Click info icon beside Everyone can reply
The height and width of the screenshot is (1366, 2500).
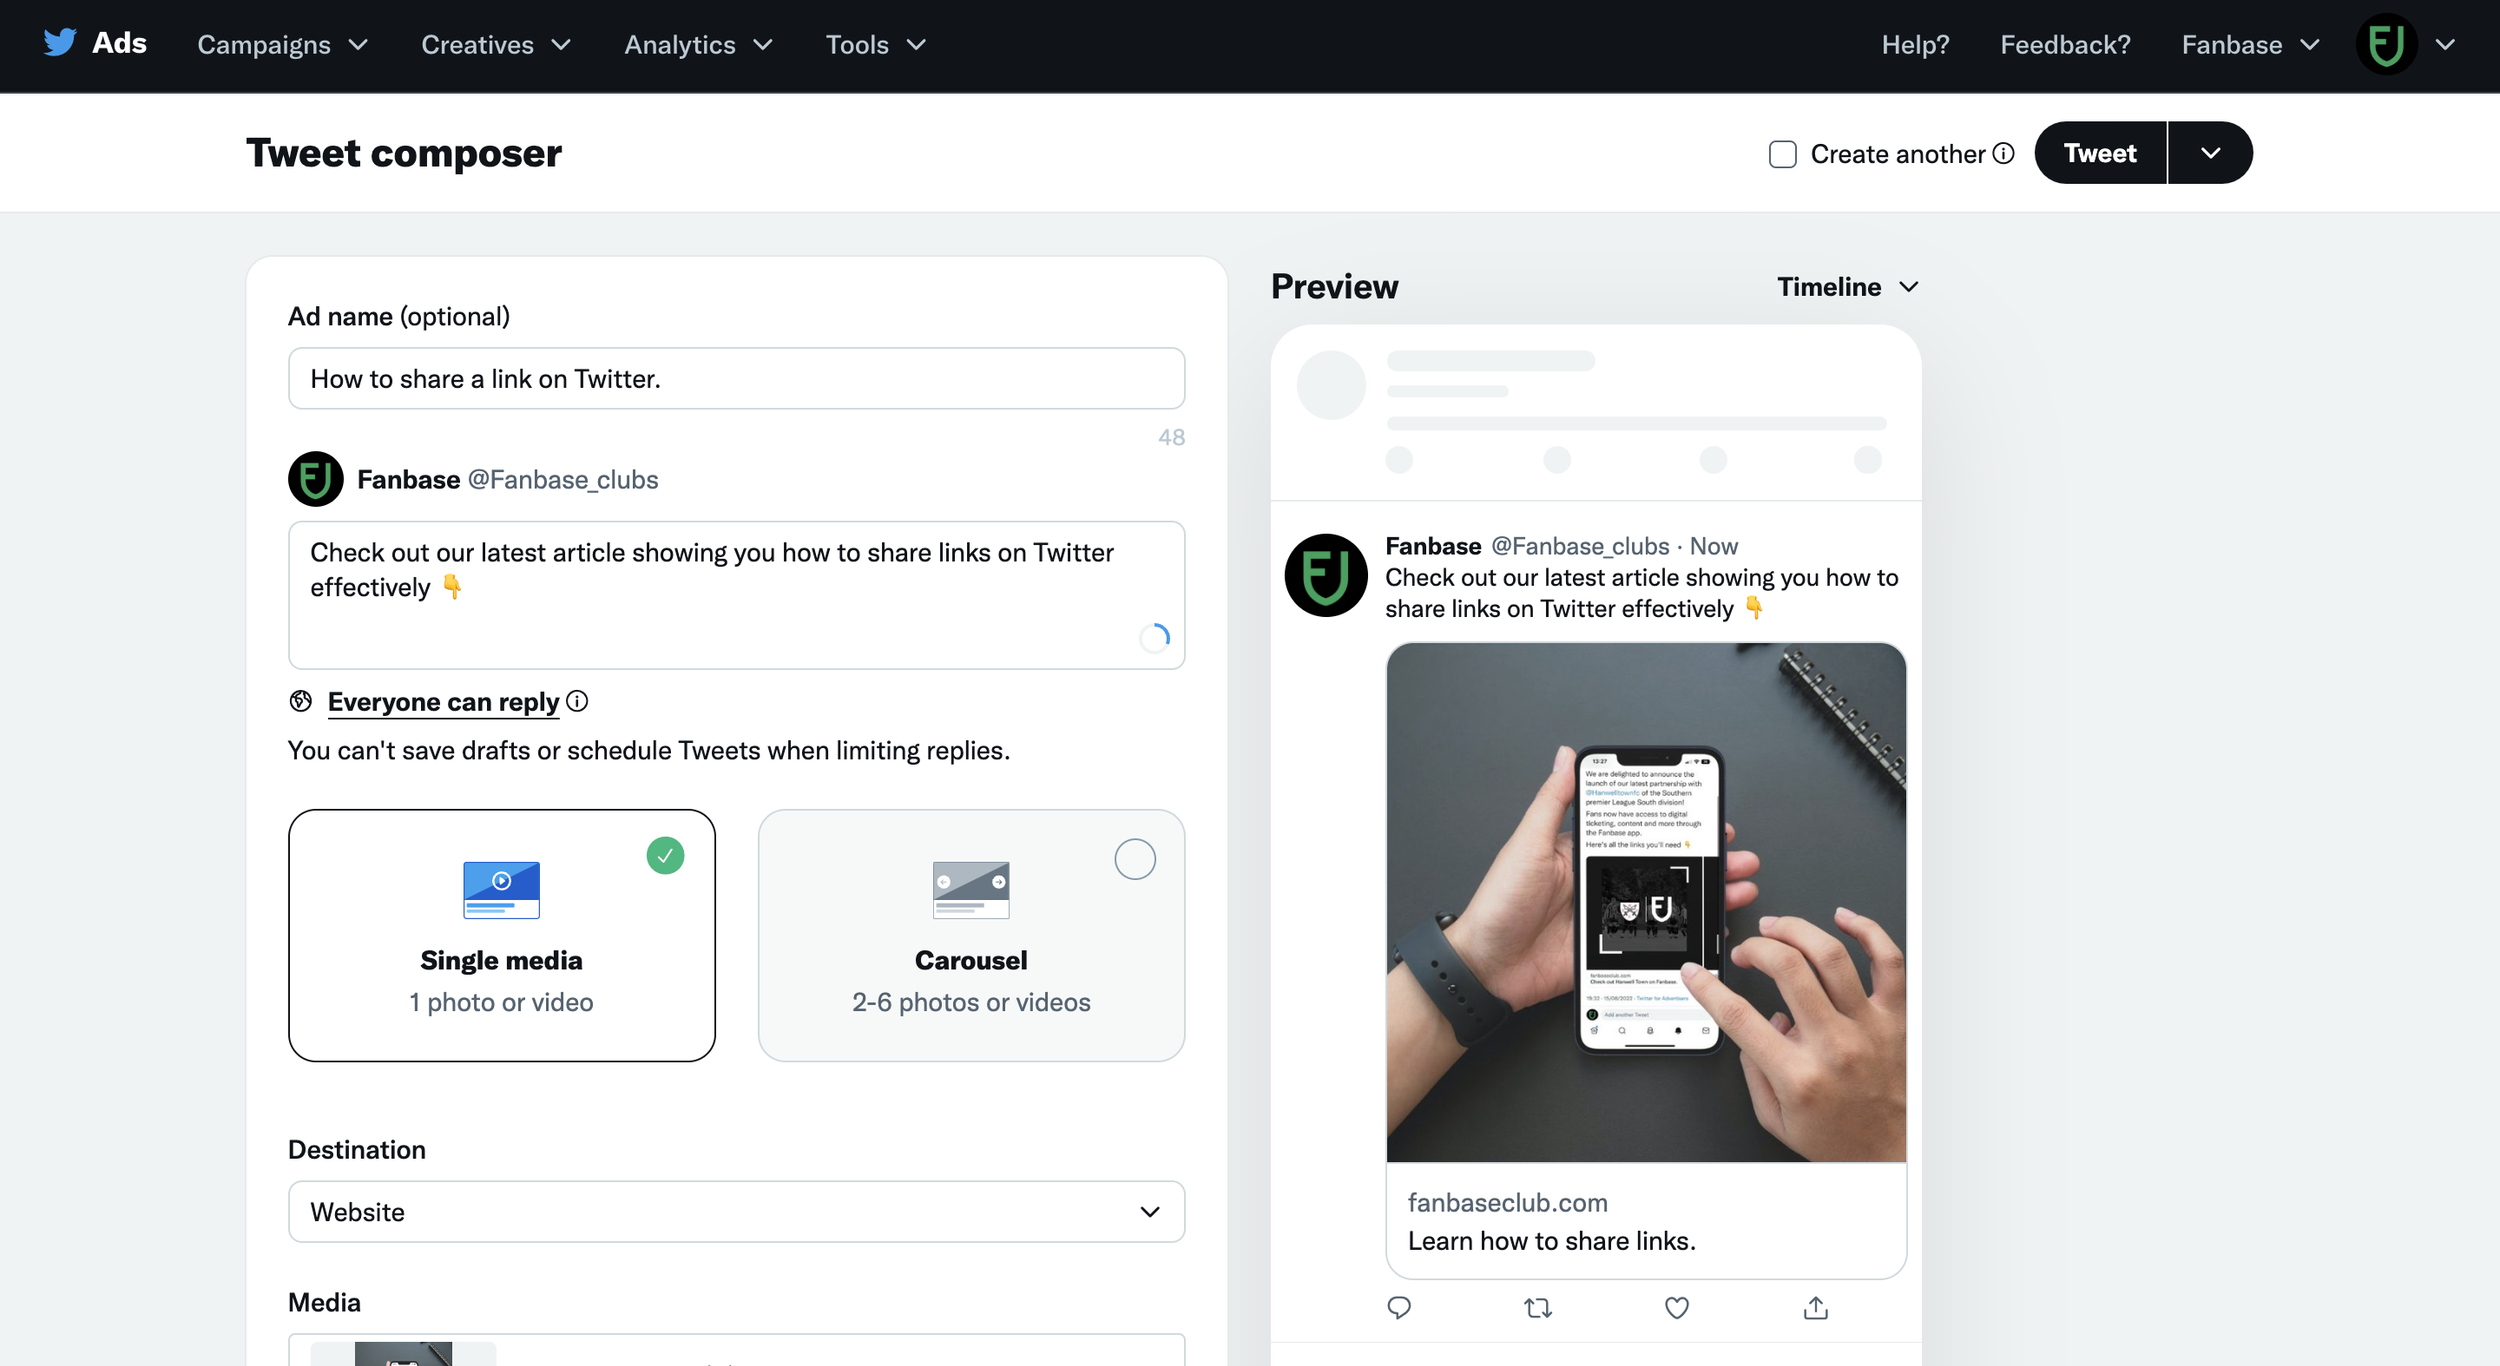pyautogui.click(x=577, y=701)
